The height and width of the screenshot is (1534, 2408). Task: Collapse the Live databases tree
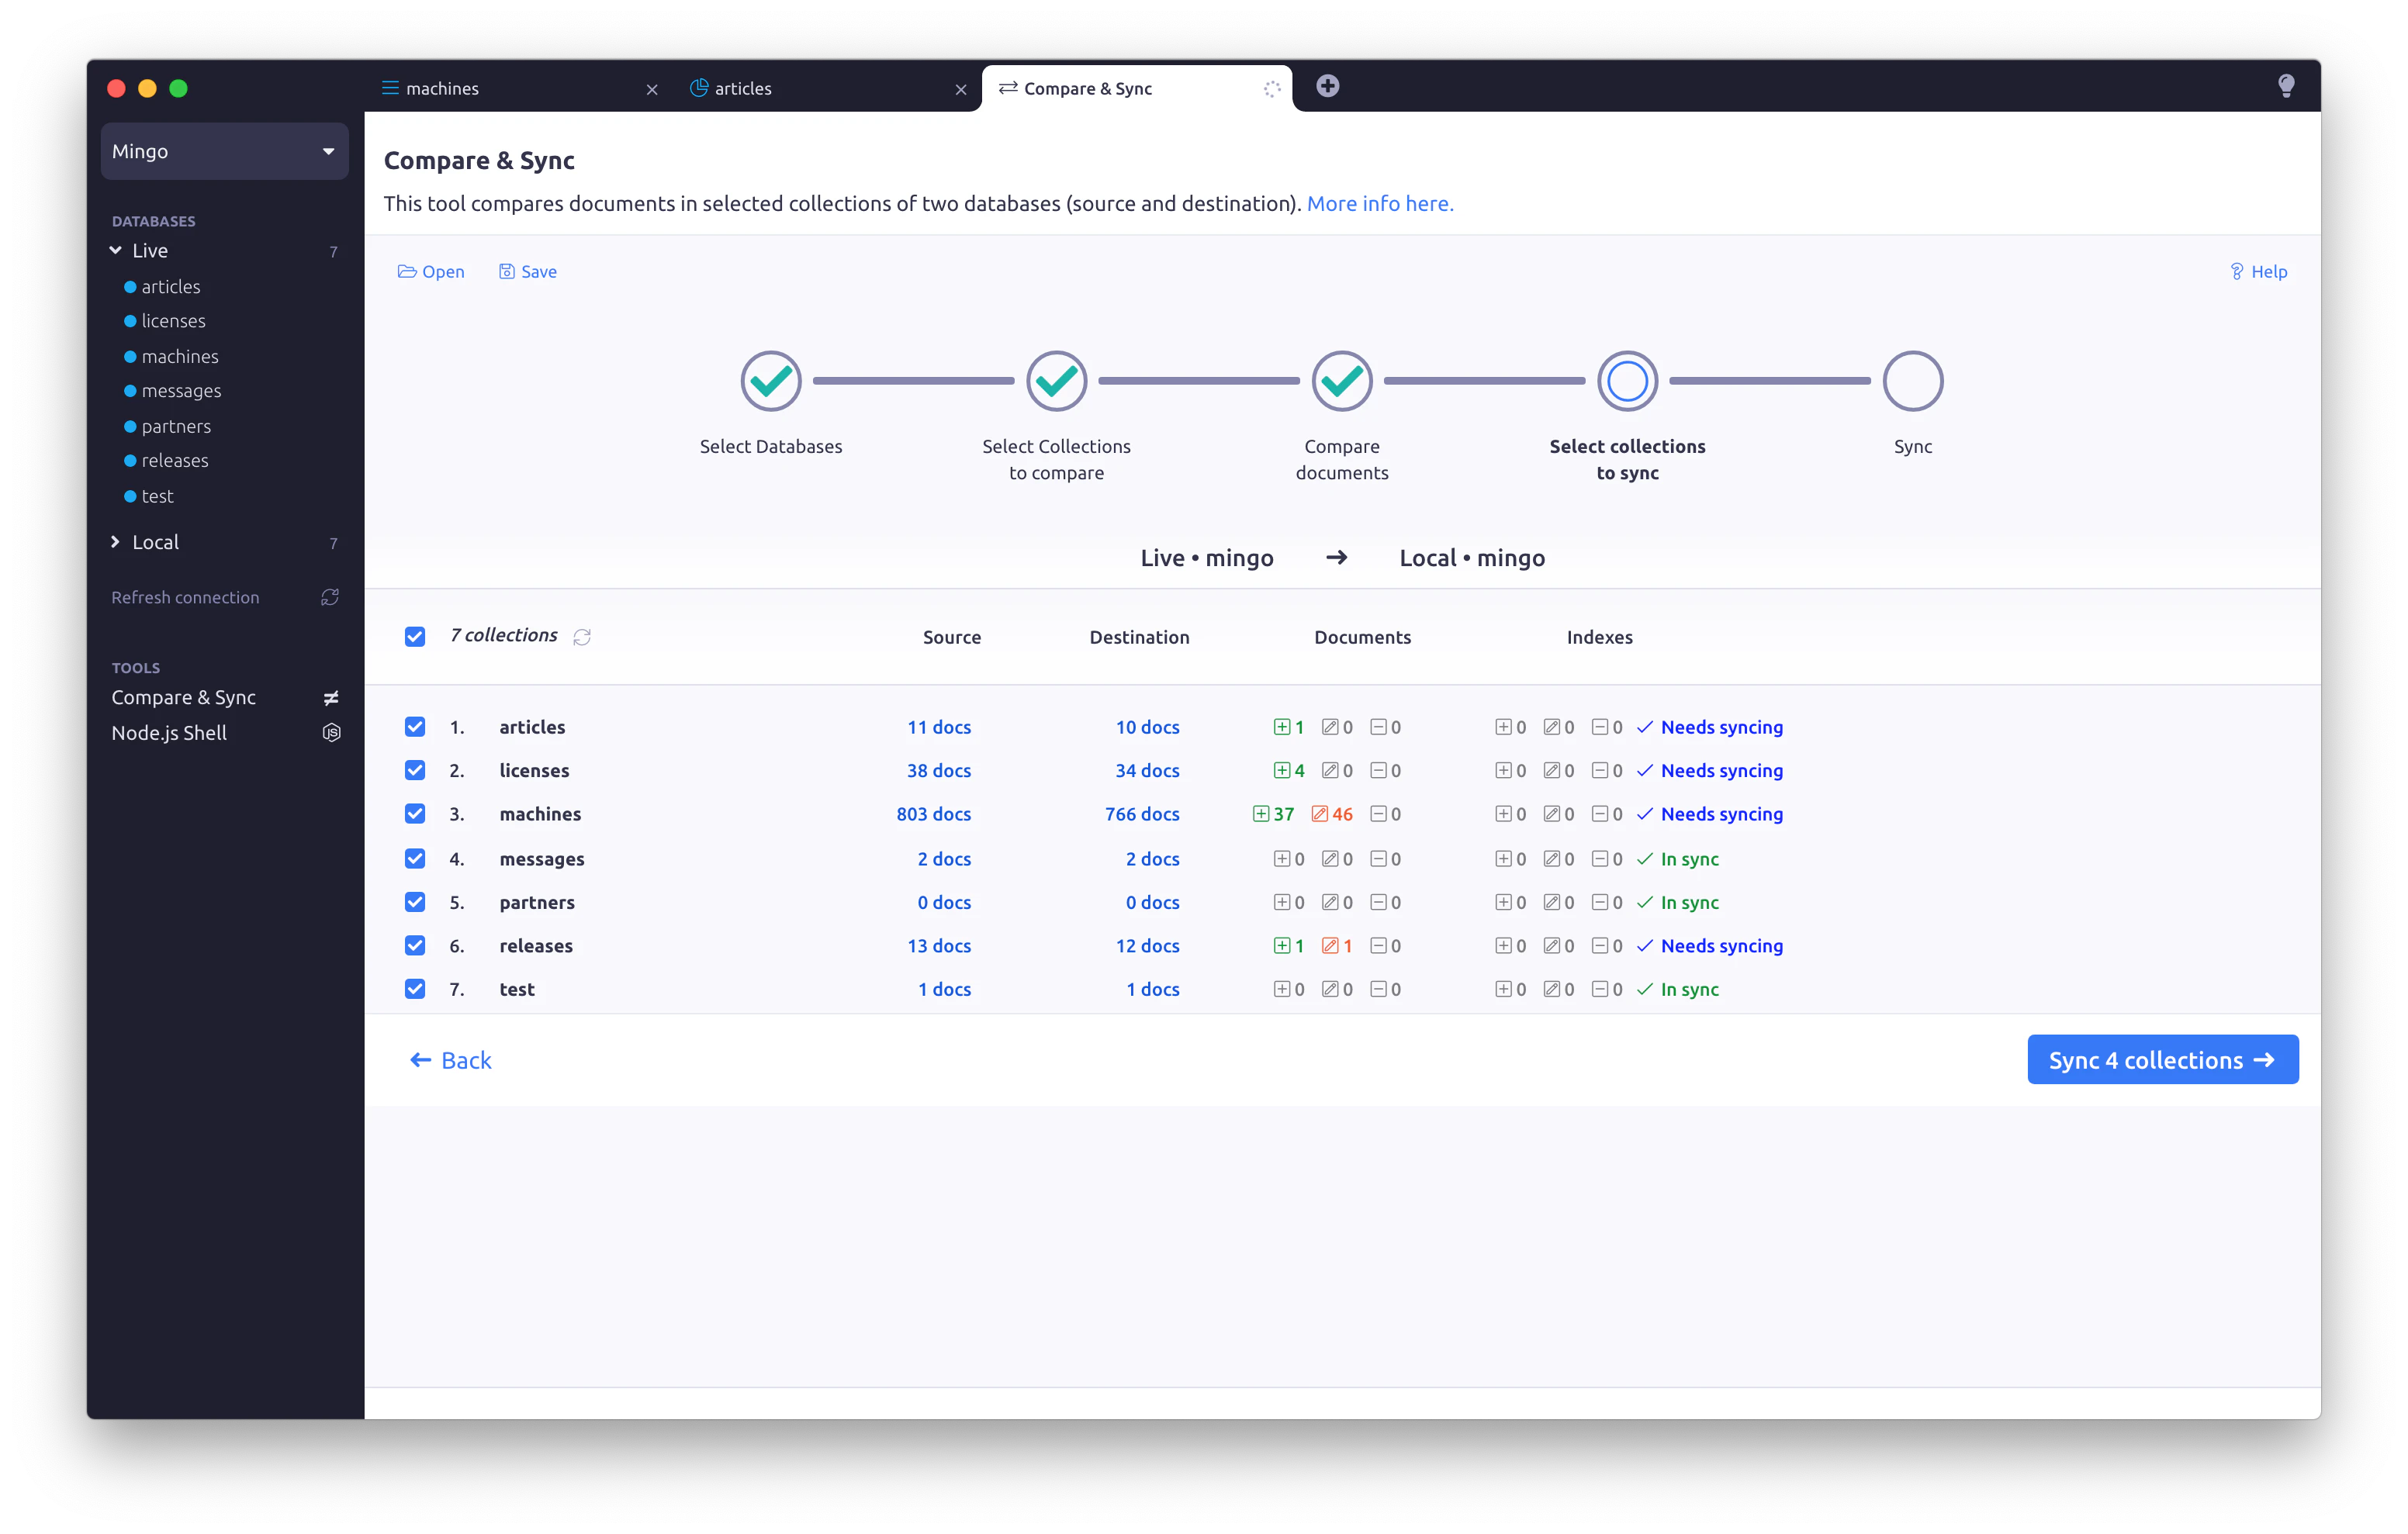(x=115, y=250)
